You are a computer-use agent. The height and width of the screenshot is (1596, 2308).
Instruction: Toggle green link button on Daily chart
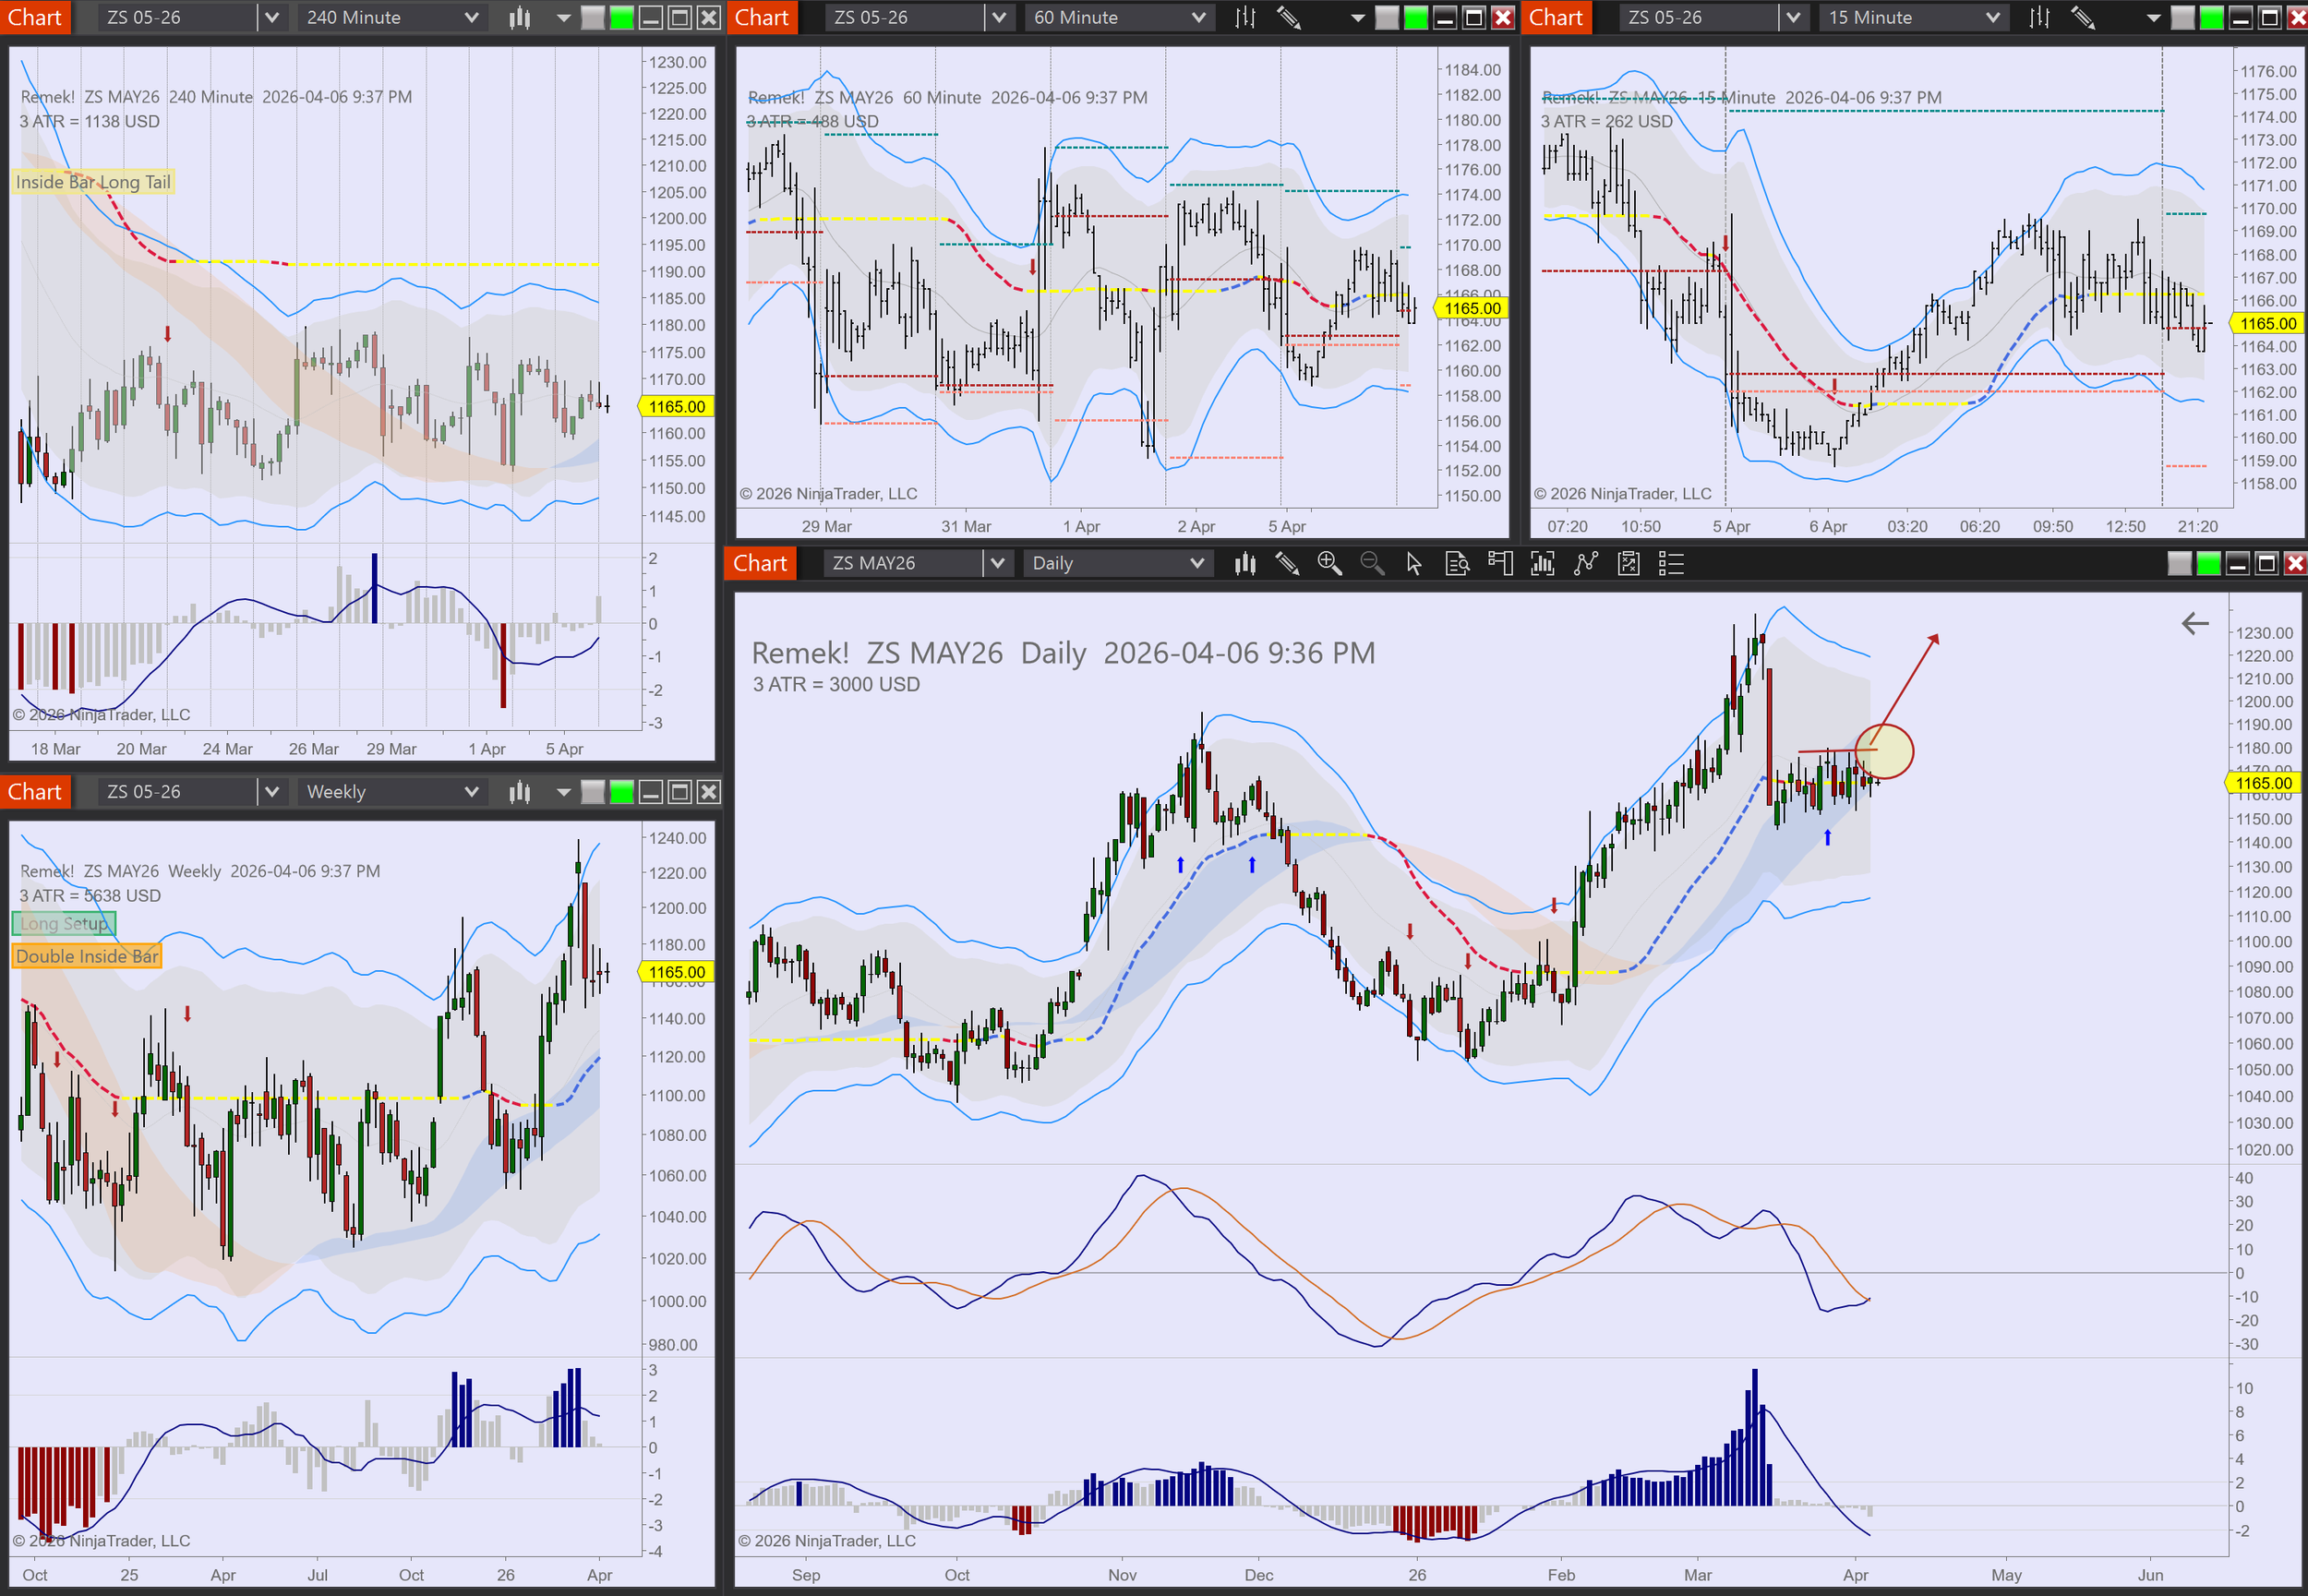(x=2208, y=564)
